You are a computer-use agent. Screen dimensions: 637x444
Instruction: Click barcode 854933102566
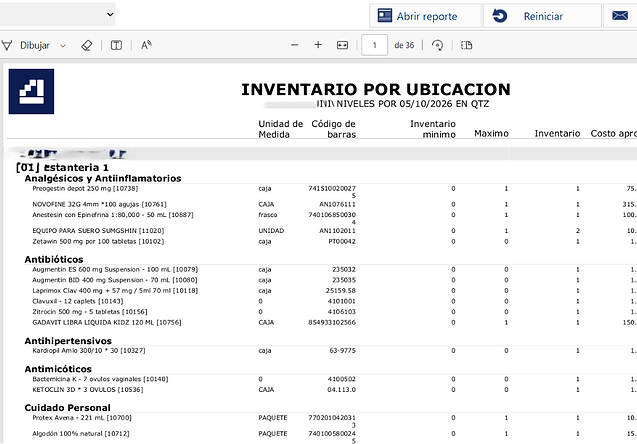tap(332, 322)
